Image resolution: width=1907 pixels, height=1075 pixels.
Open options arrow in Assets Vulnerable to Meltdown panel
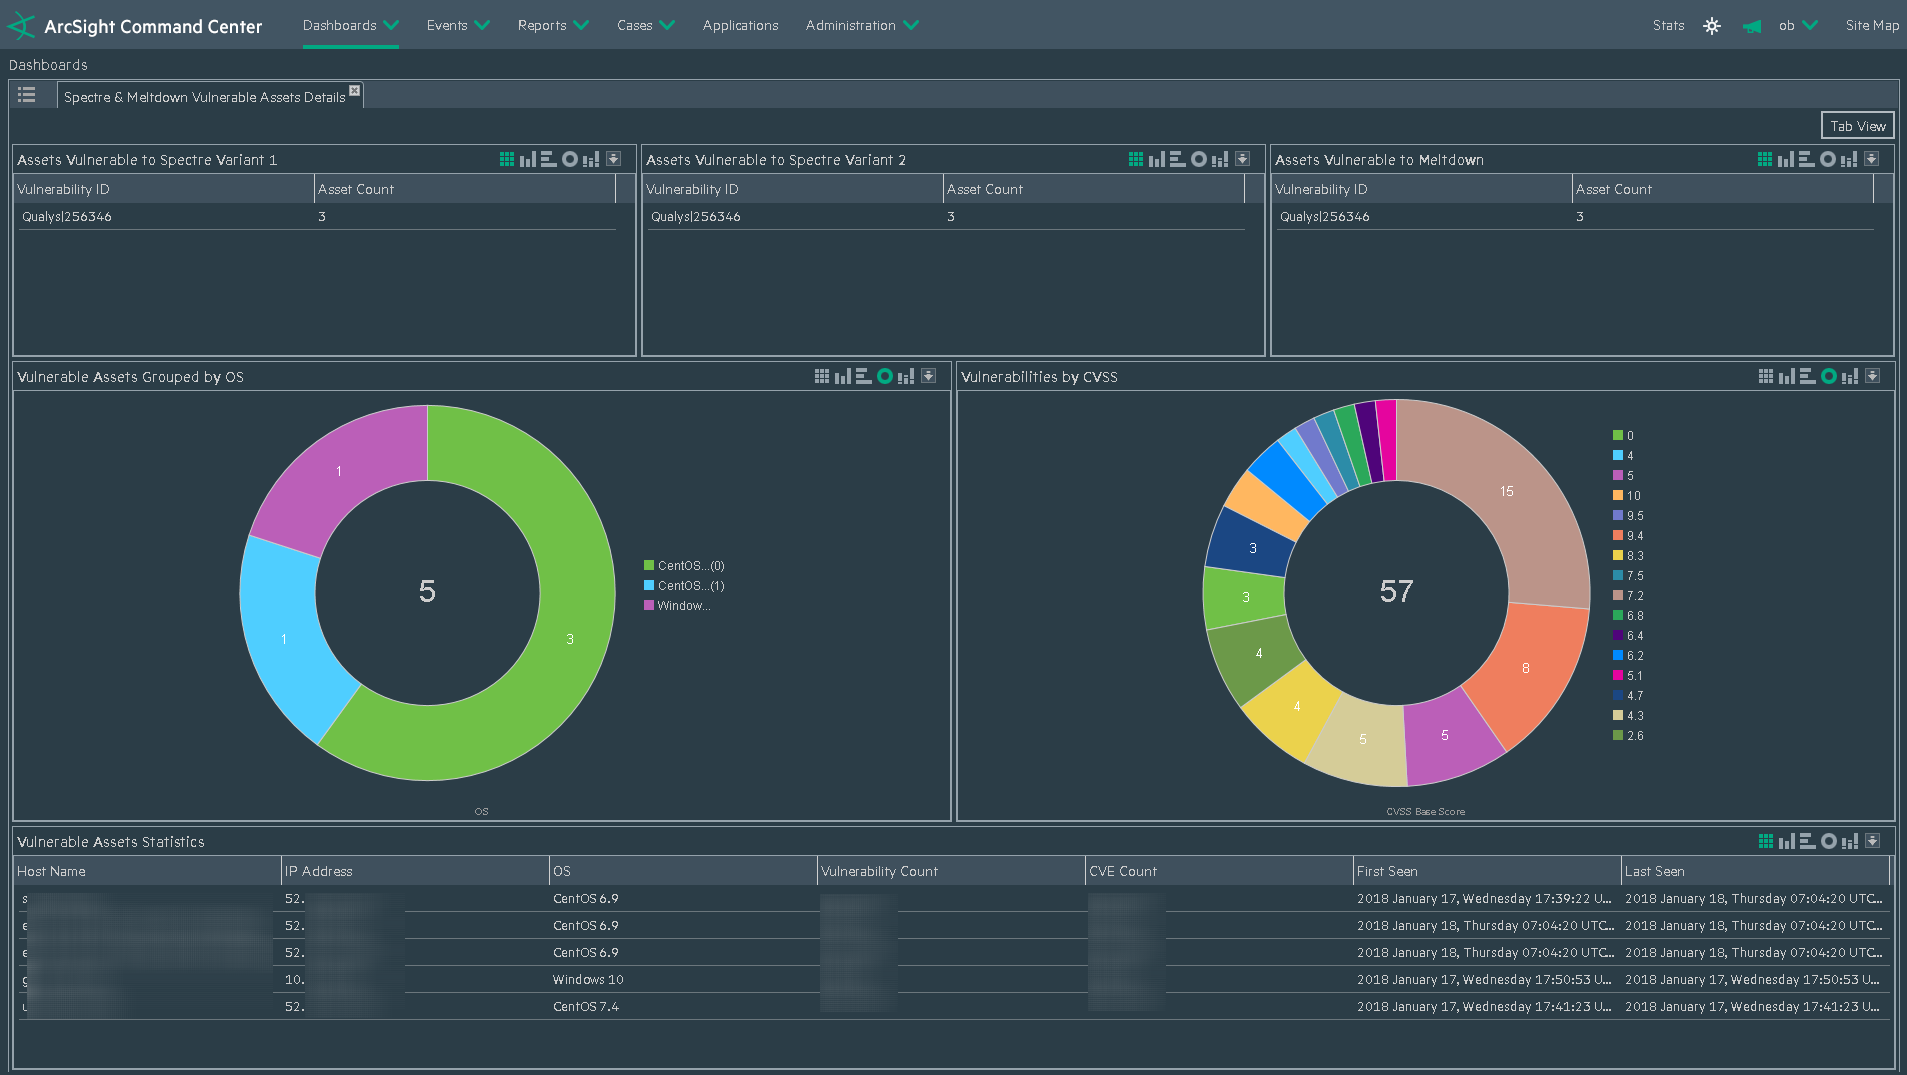click(1872, 159)
